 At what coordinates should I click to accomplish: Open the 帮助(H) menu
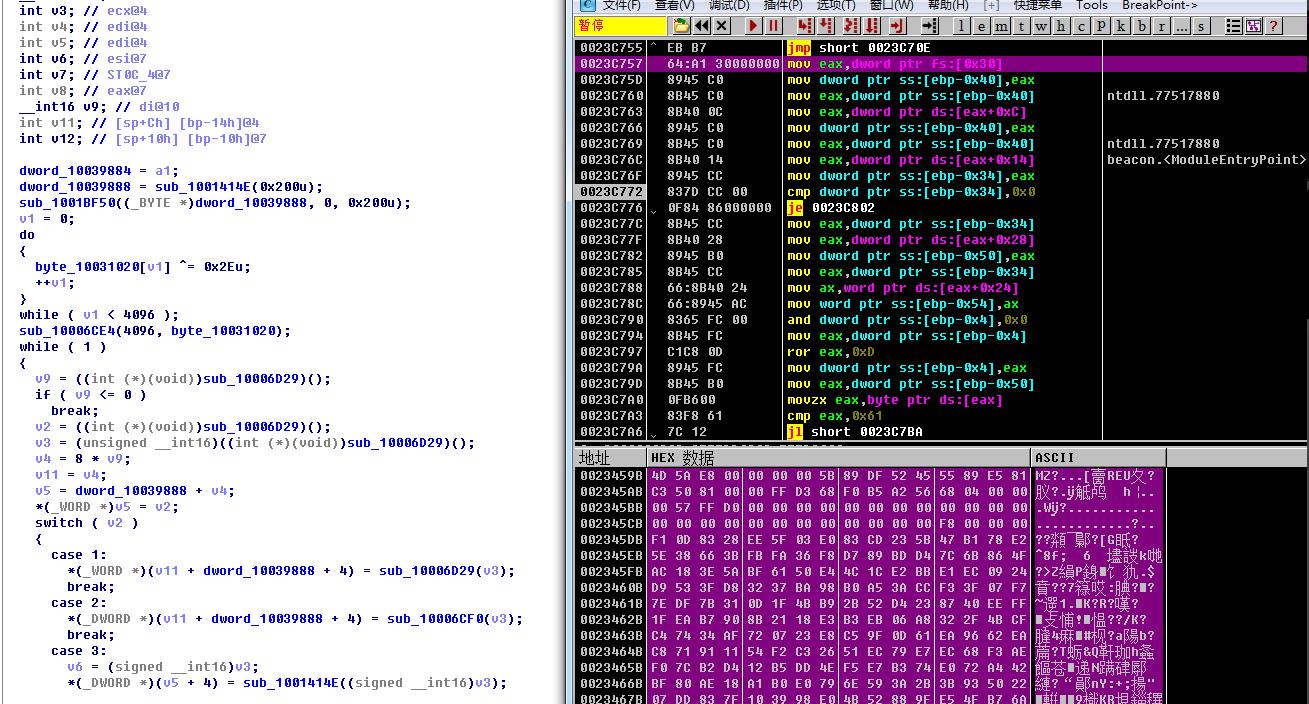coord(948,5)
